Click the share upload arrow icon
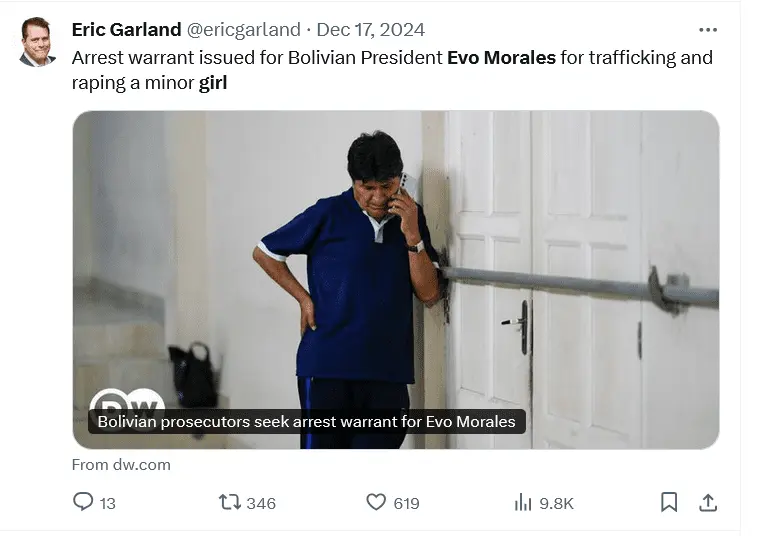 coord(708,502)
